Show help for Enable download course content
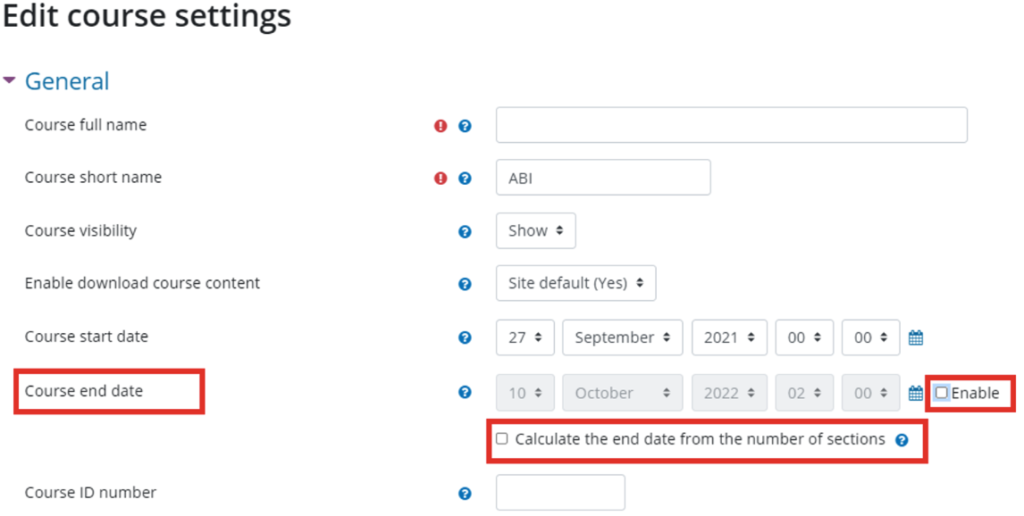This screenshot has height=516, width=1024. (464, 284)
